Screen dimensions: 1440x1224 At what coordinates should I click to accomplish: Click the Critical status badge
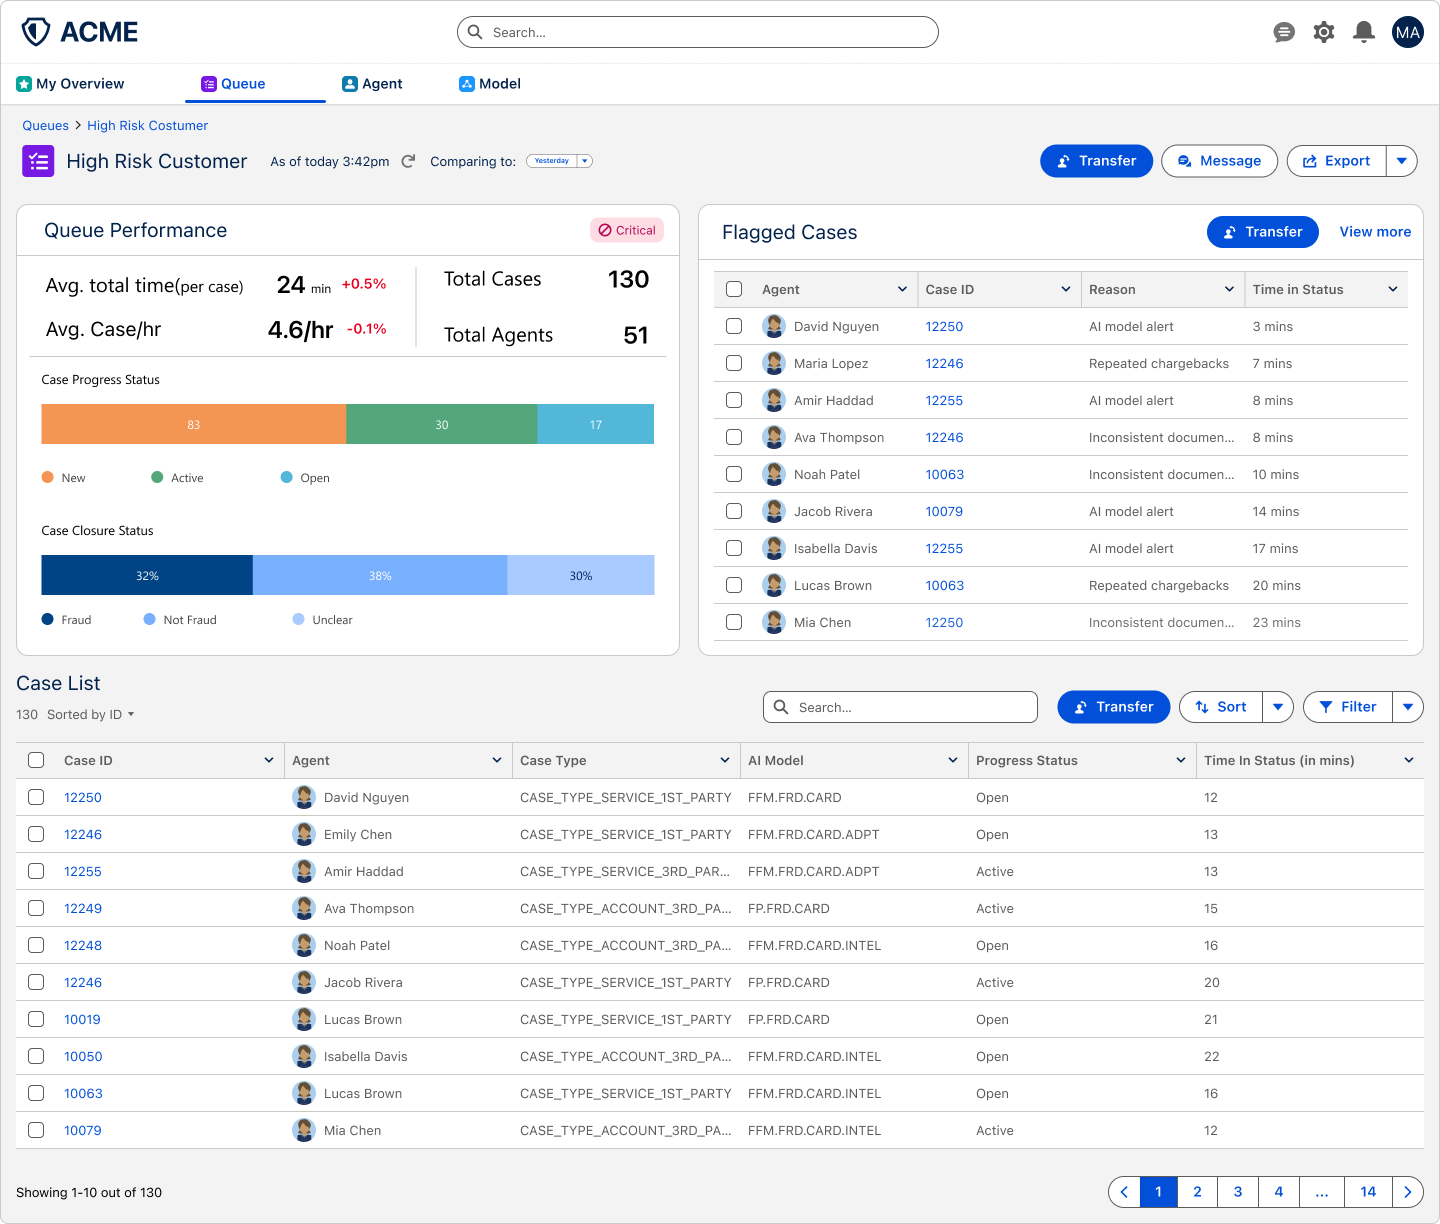[x=627, y=230]
